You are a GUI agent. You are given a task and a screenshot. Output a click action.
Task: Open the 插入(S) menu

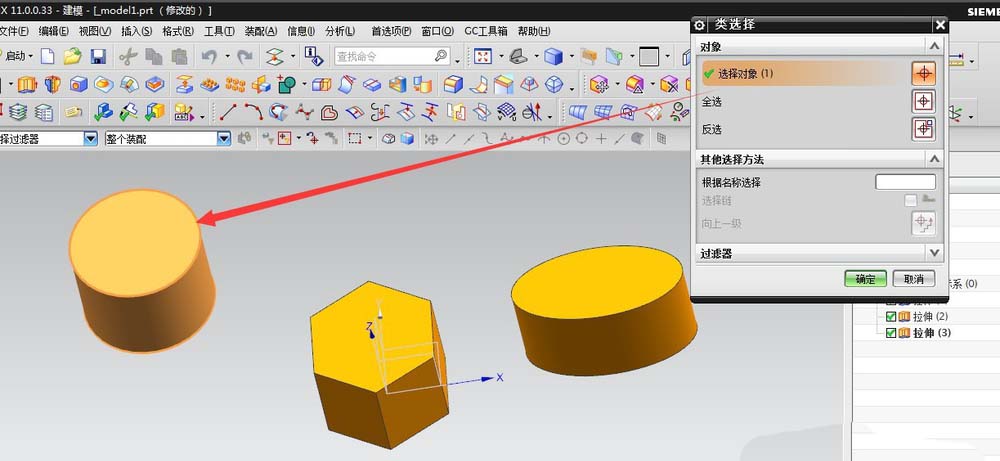(x=136, y=31)
